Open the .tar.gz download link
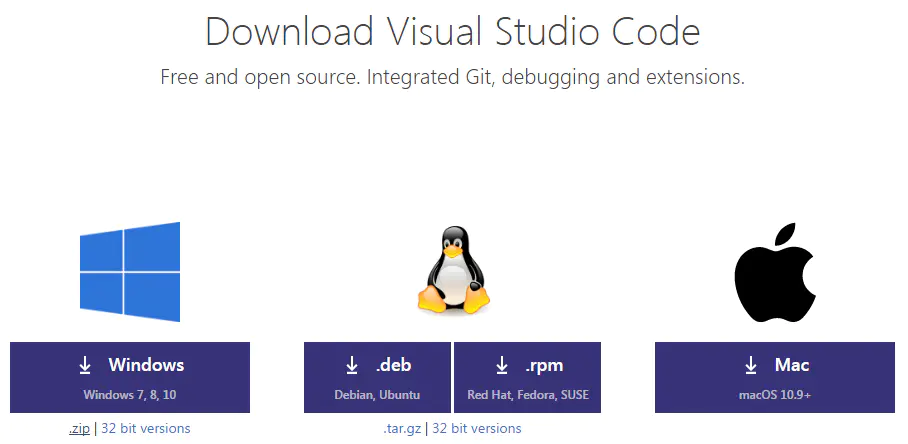 (402, 429)
